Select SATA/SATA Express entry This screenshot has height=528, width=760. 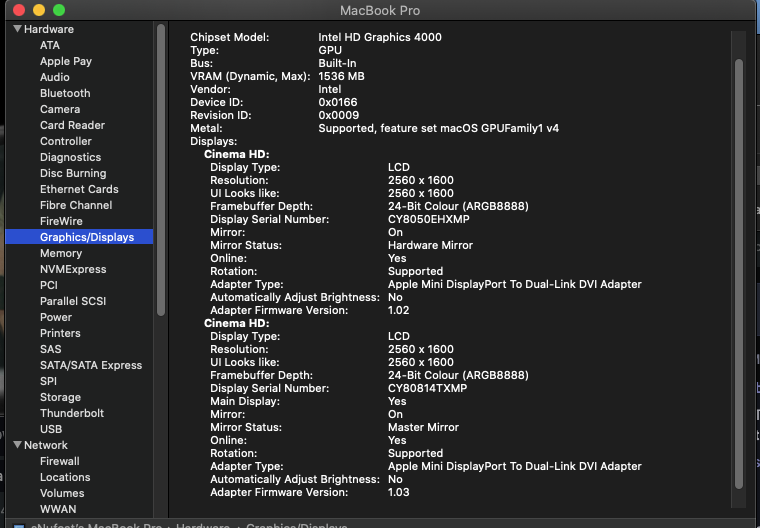pyautogui.click(x=91, y=365)
